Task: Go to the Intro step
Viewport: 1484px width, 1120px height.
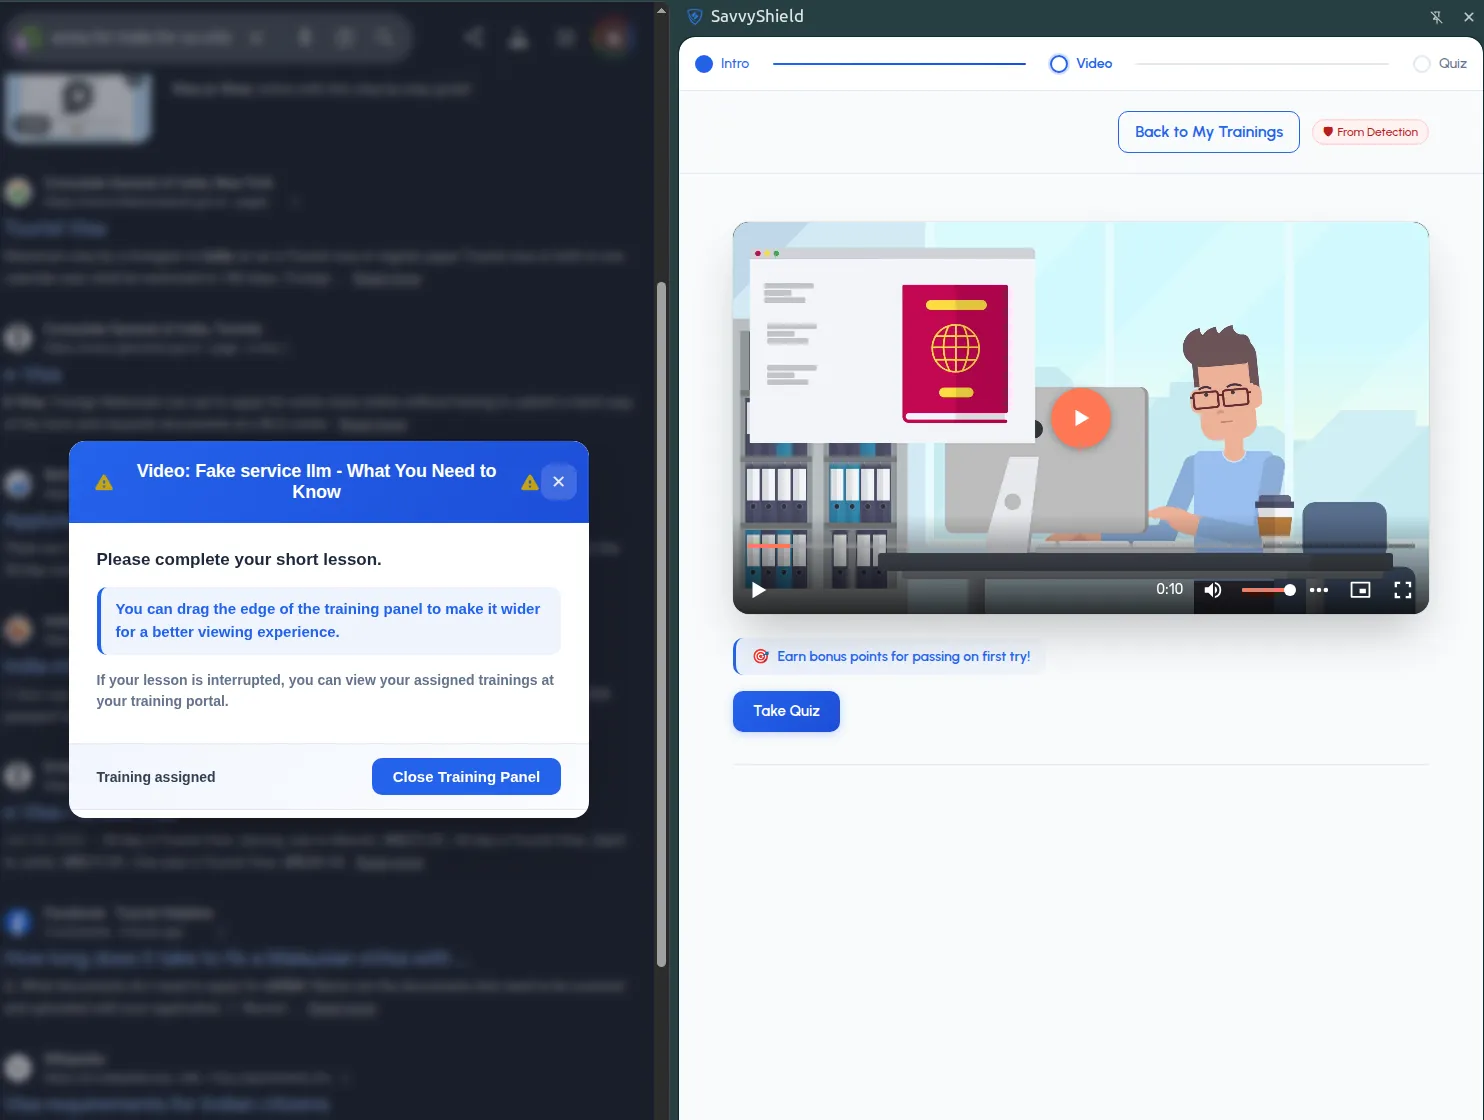Action: [x=722, y=64]
